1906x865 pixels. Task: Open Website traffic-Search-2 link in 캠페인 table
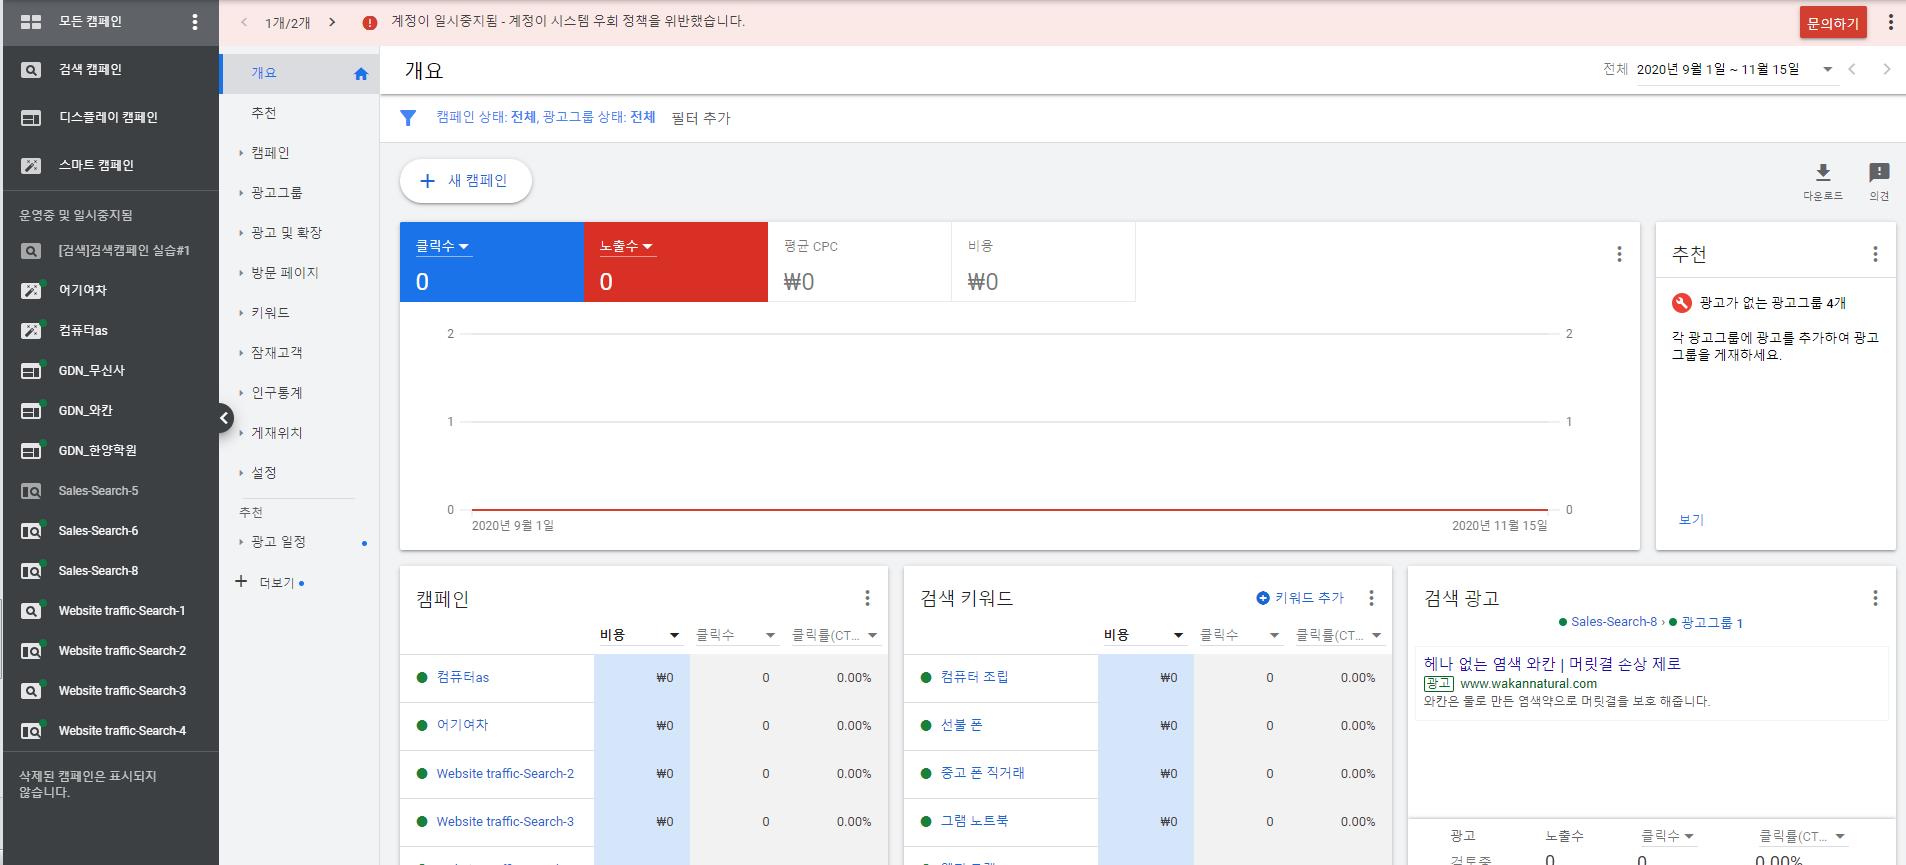click(x=505, y=774)
